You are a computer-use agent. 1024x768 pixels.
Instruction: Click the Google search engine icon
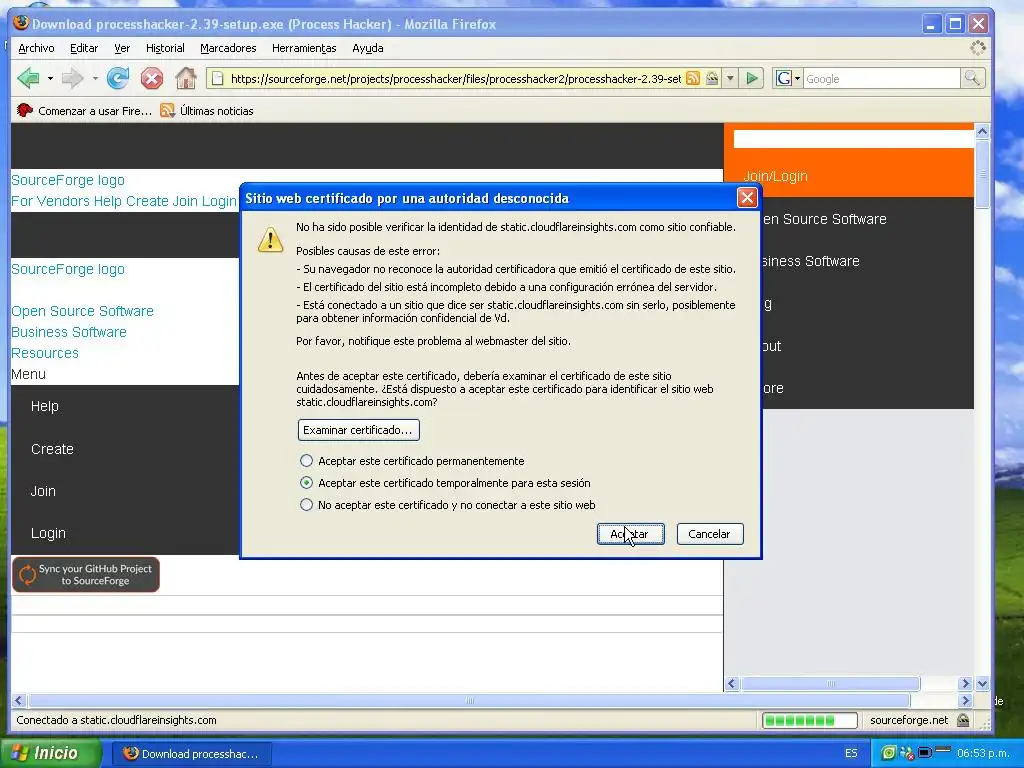[784, 78]
